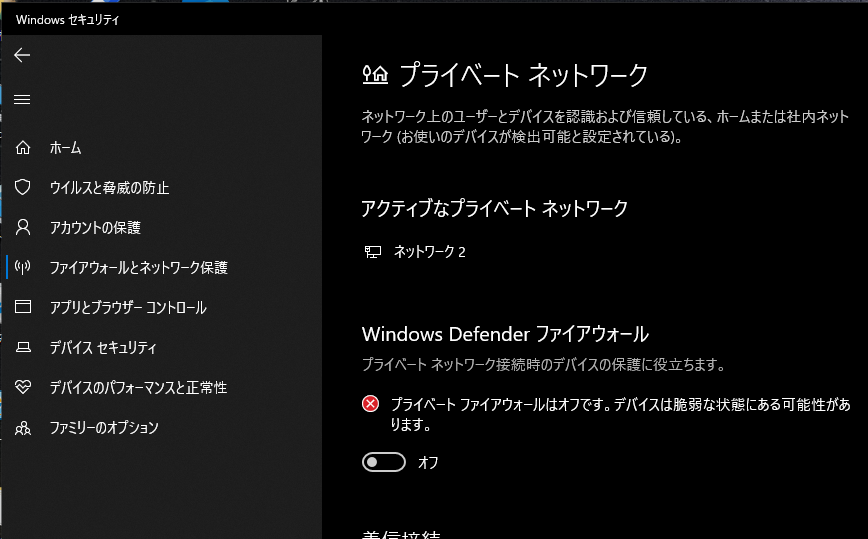868x539 pixels.
Task: Click the virus protection shield icon
Action: click(x=23, y=187)
